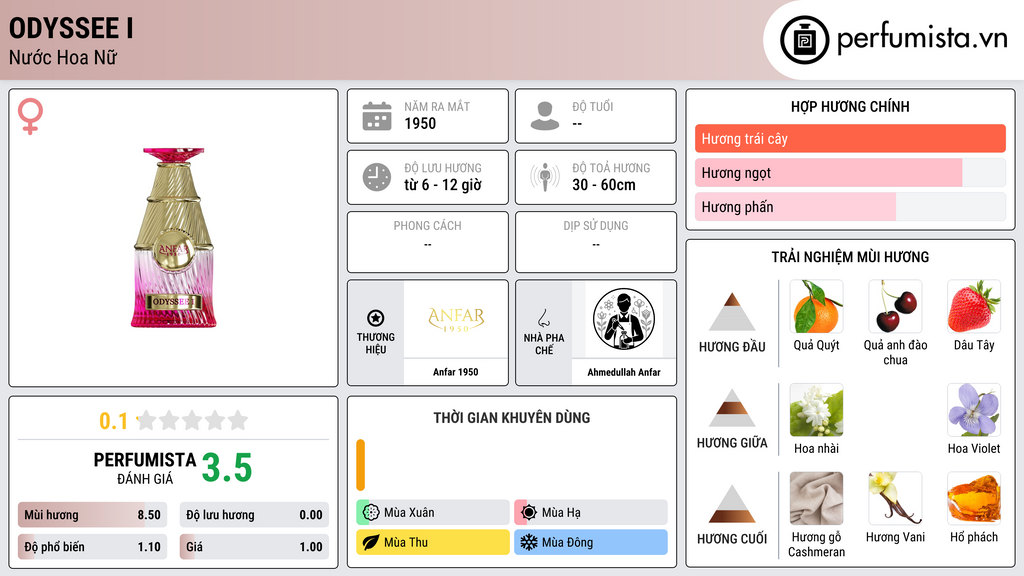Image resolution: width=1024 pixels, height=576 pixels.
Task: Click the Perfumista đánh giá label
Action: coord(145,468)
